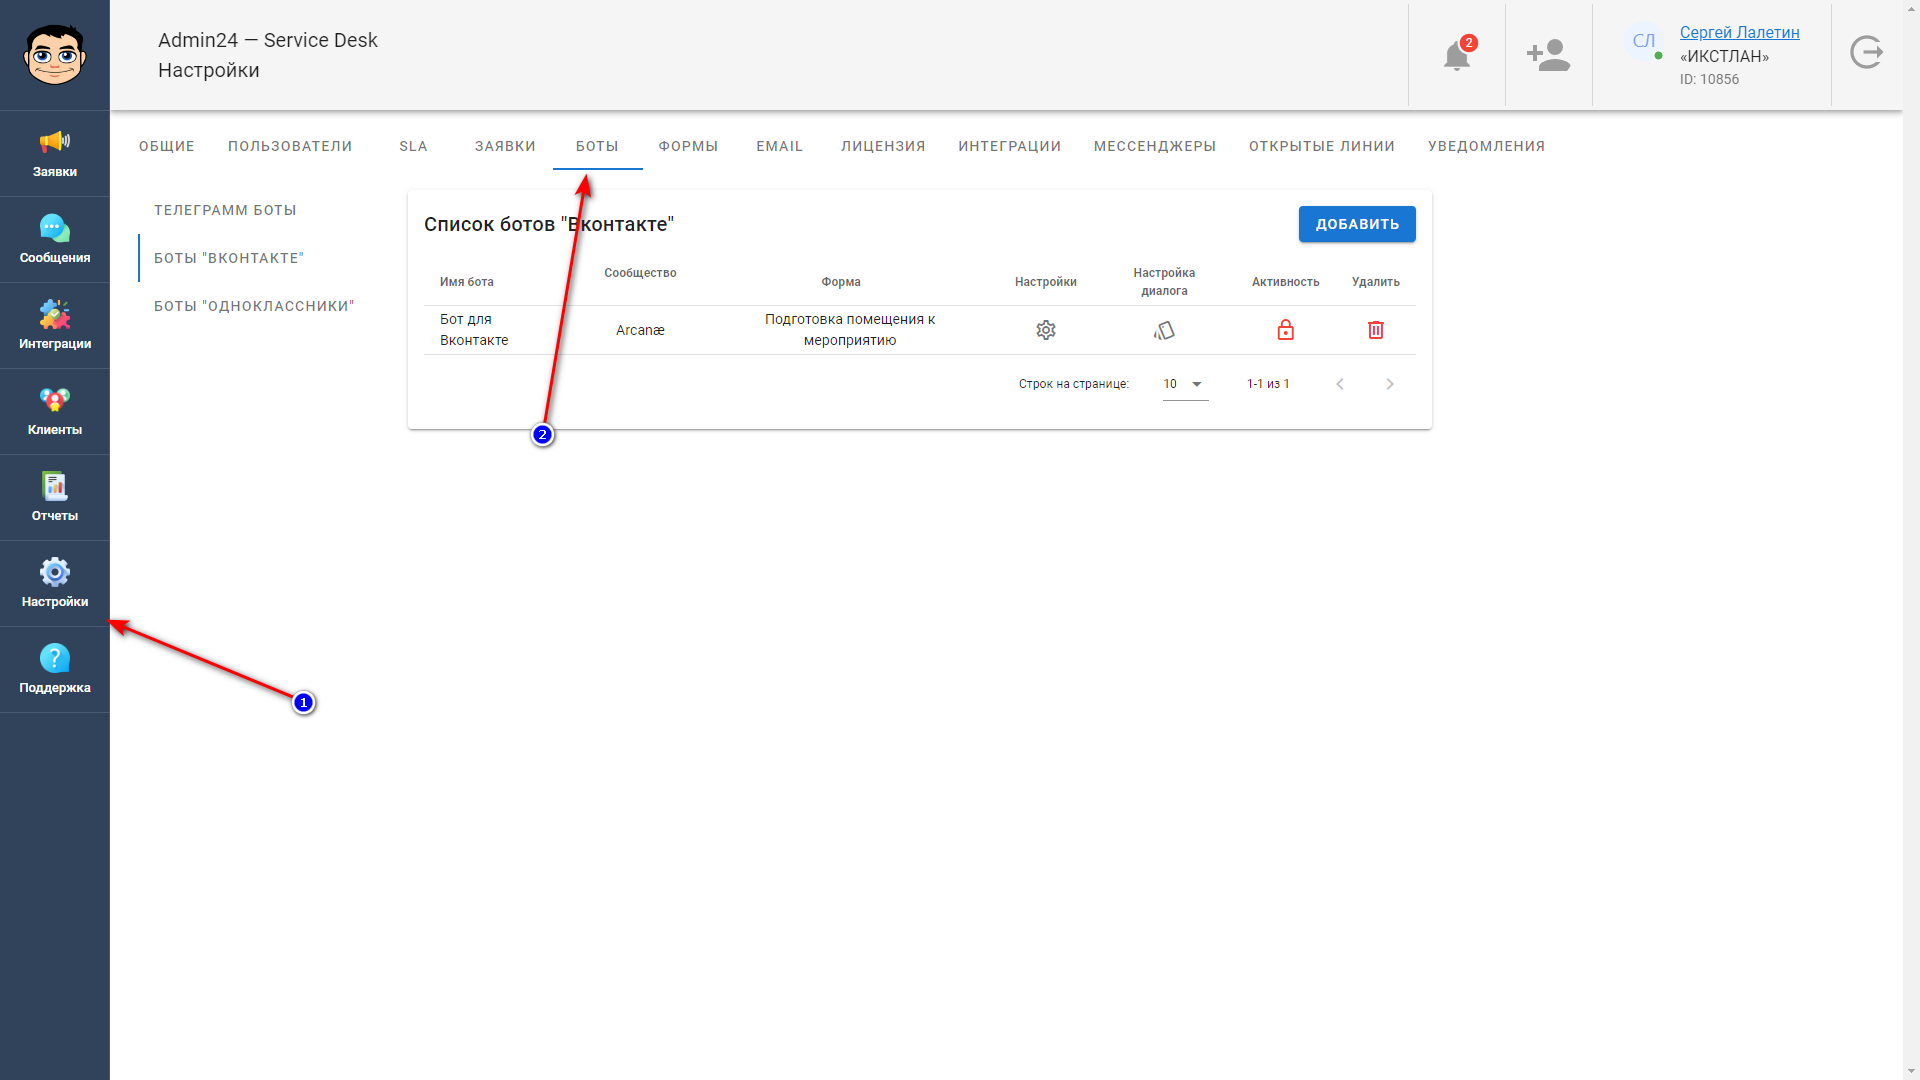Open the Отчеты section in sidebar

coord(55,498)
